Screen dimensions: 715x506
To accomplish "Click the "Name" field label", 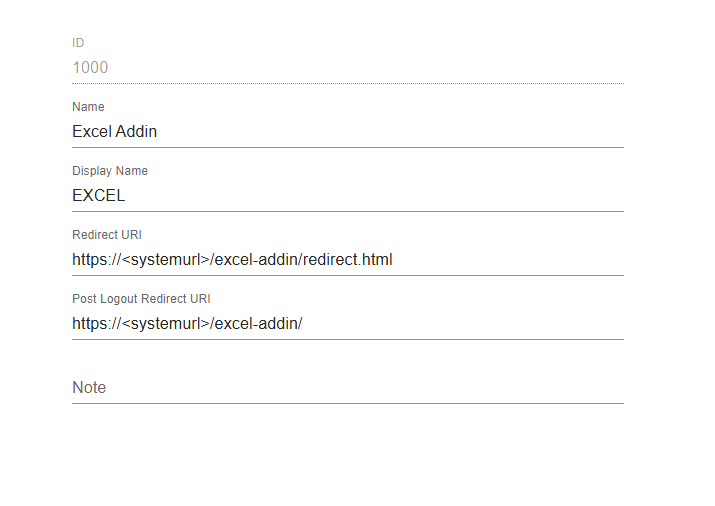I will [x=88, y=107].
